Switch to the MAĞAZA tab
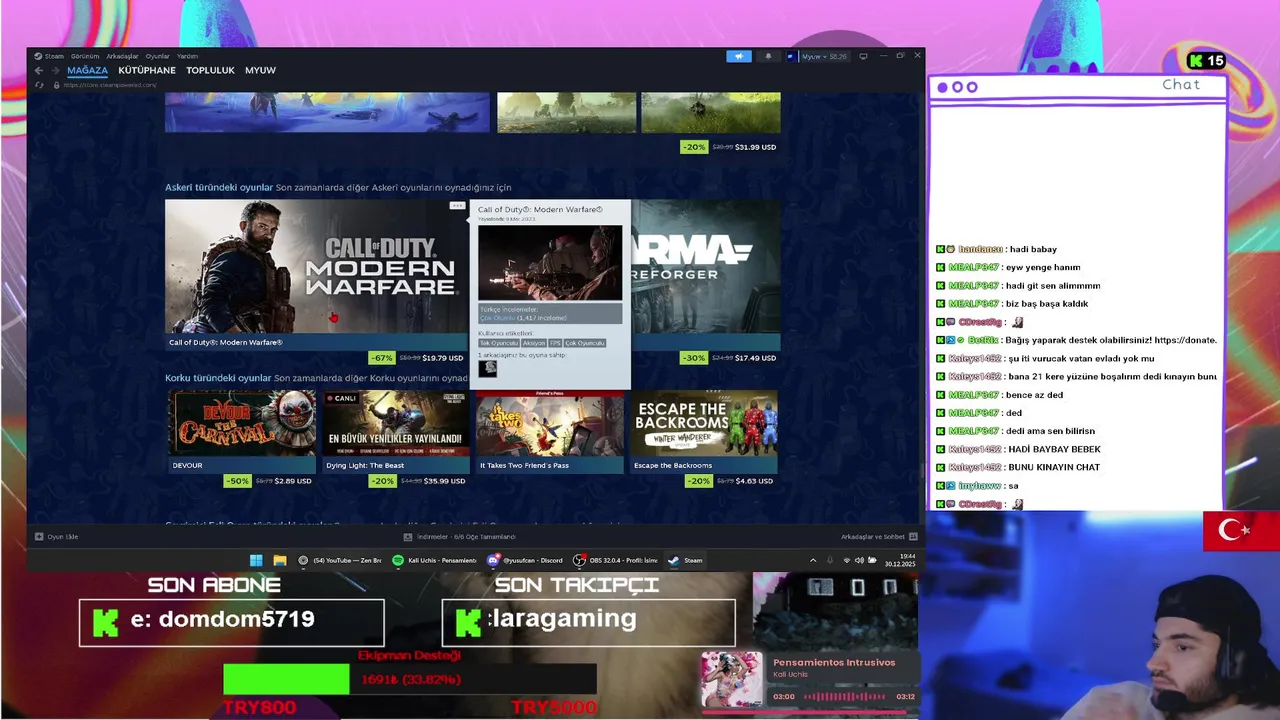 pyautogui.click(x=87, y=70)
